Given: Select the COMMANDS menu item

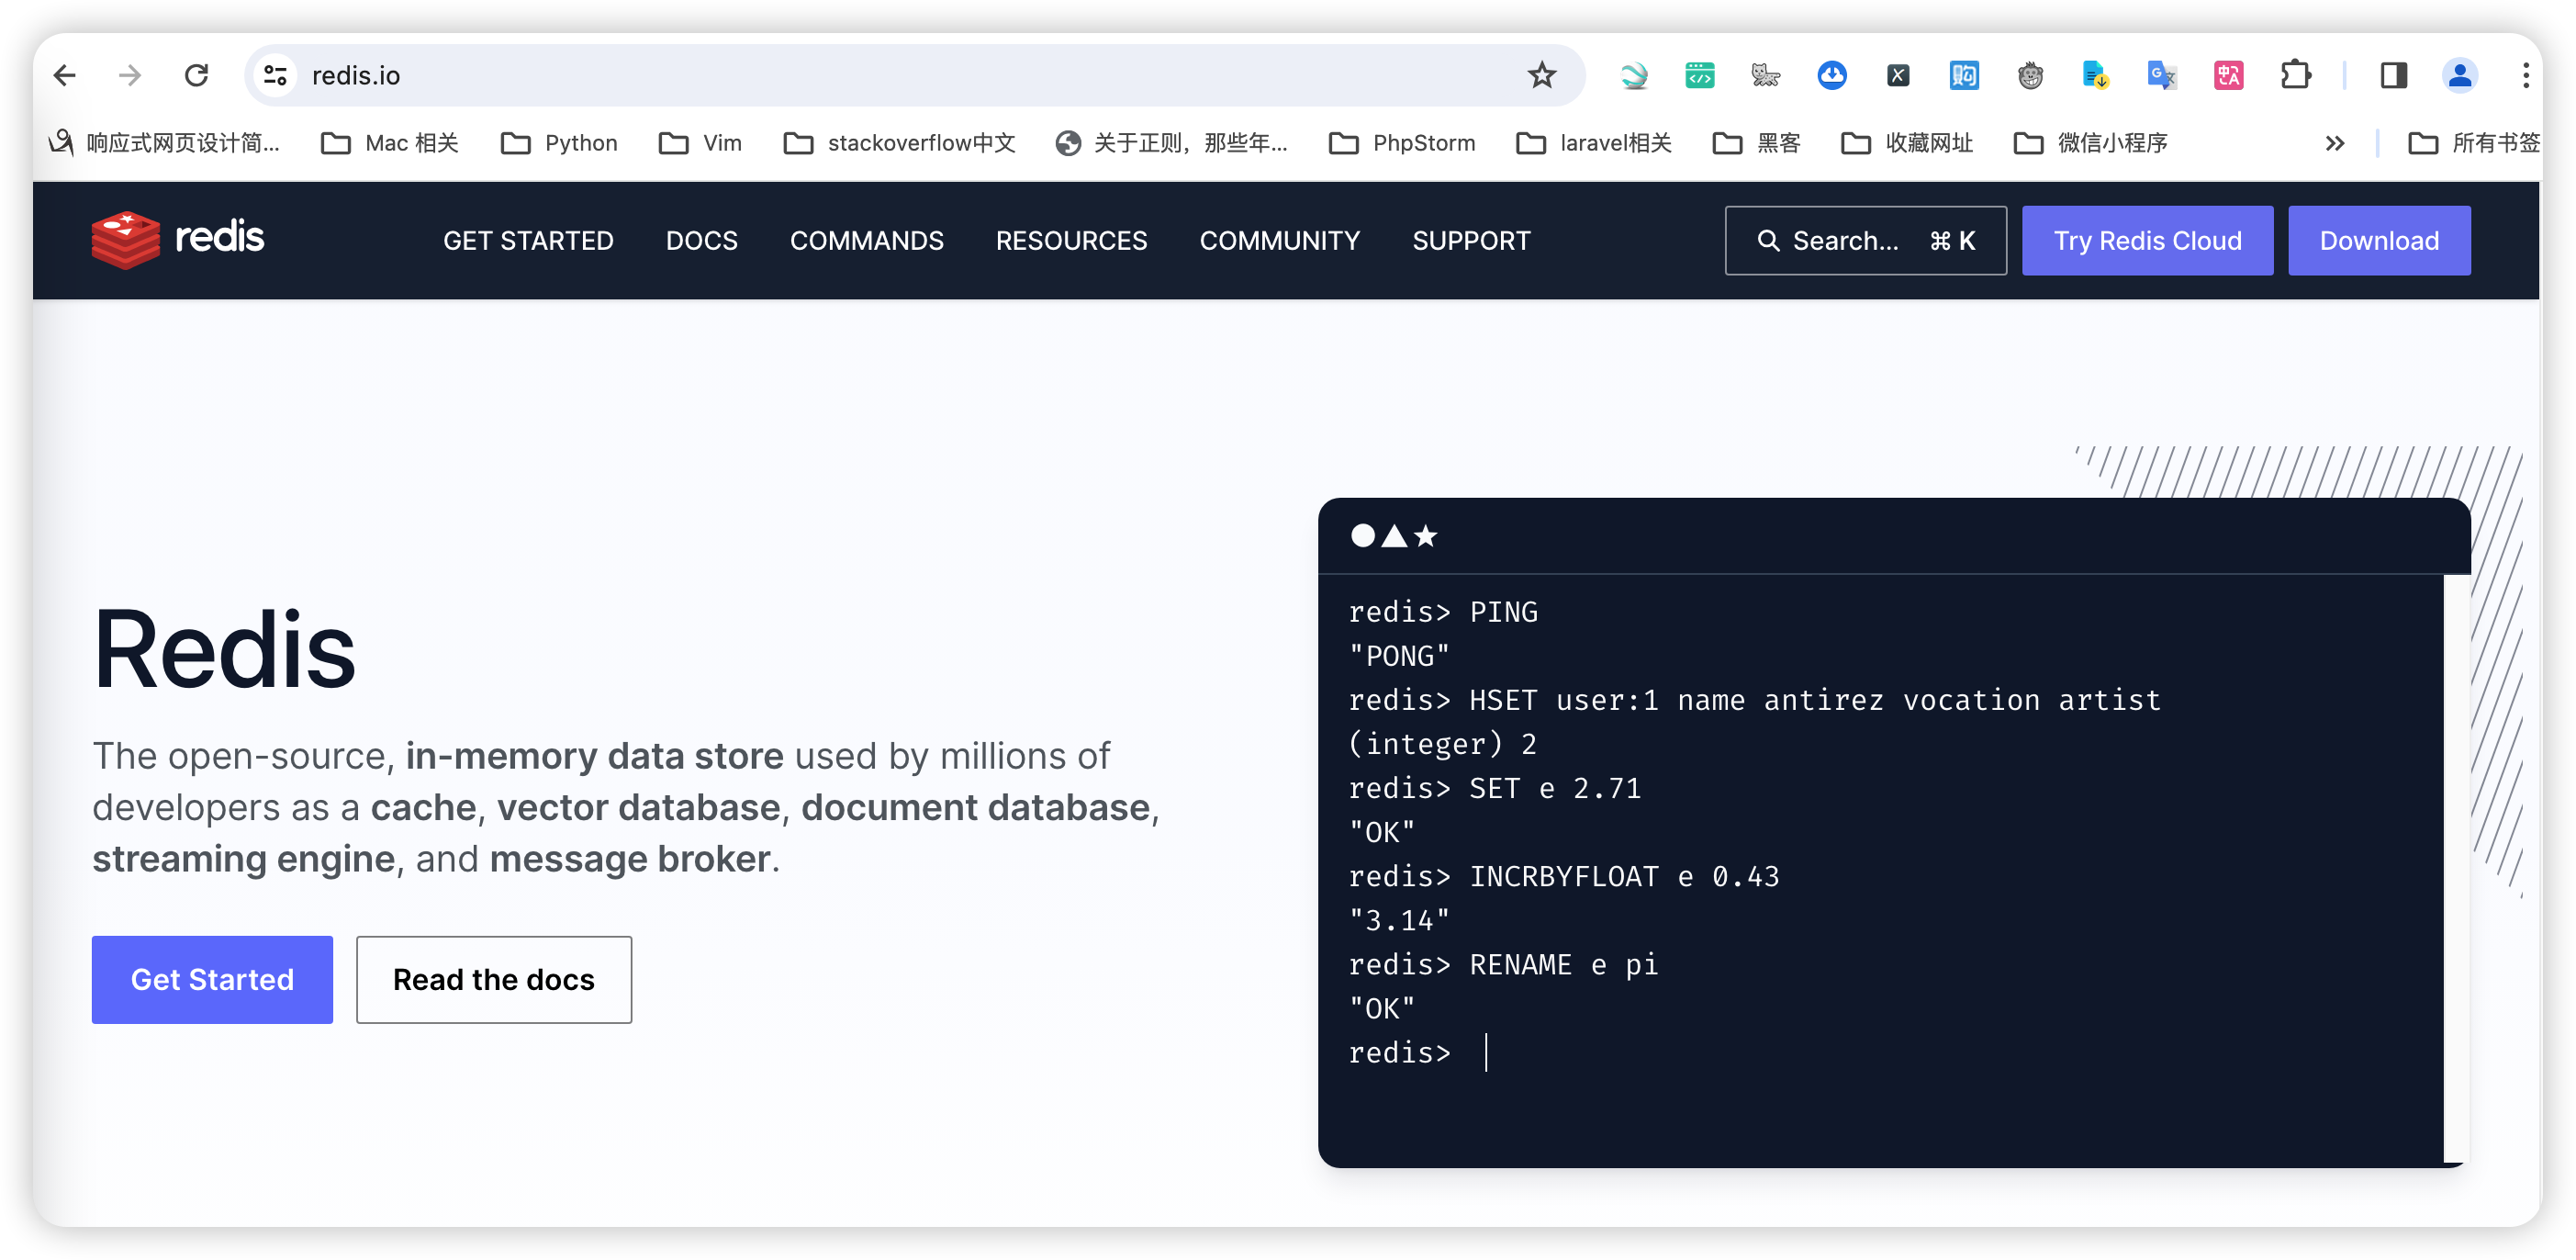Looking at the screenshot, I should [866, 240].
